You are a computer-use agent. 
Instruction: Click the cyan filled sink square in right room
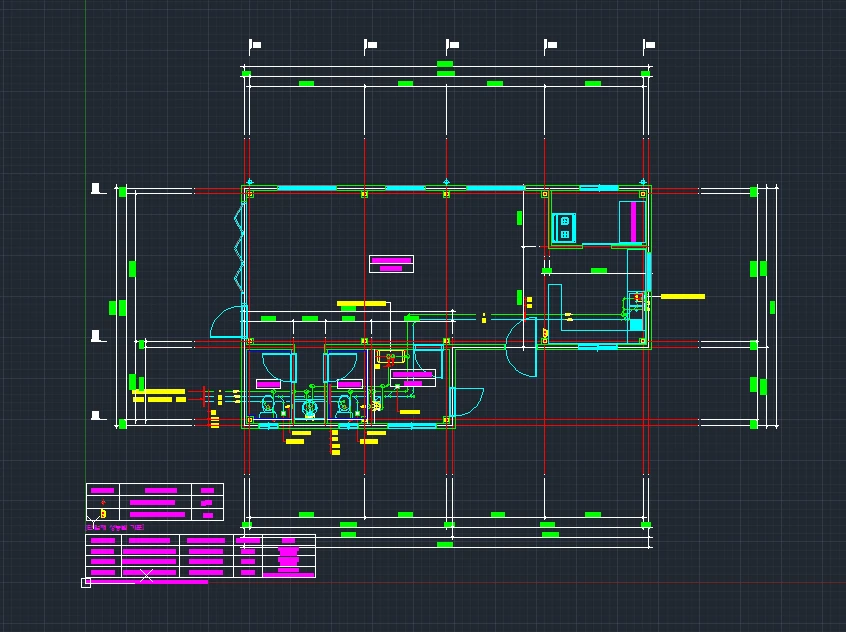coord(636,324)
